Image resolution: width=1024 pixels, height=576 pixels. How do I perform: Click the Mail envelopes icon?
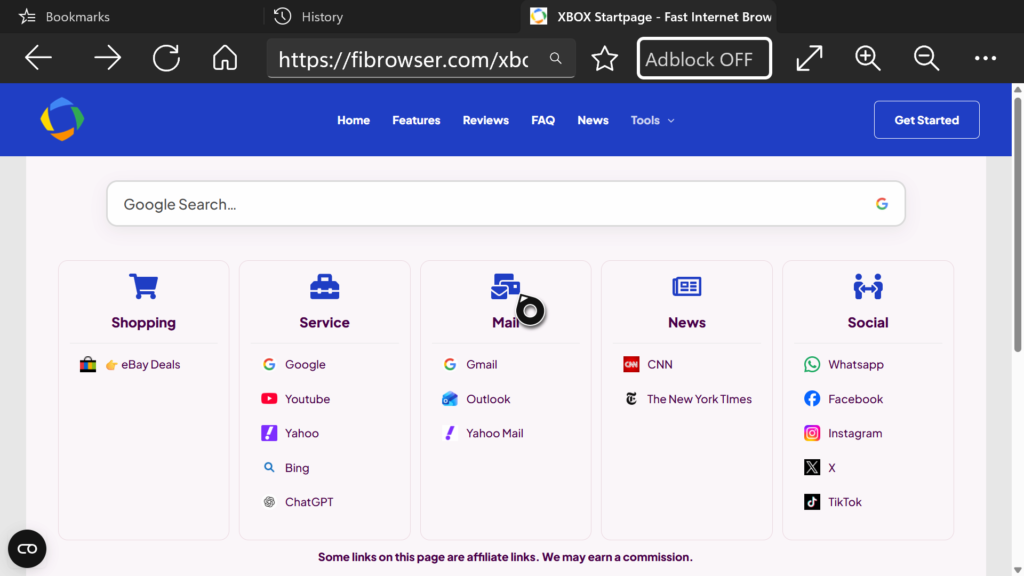(x=505, y=286)
